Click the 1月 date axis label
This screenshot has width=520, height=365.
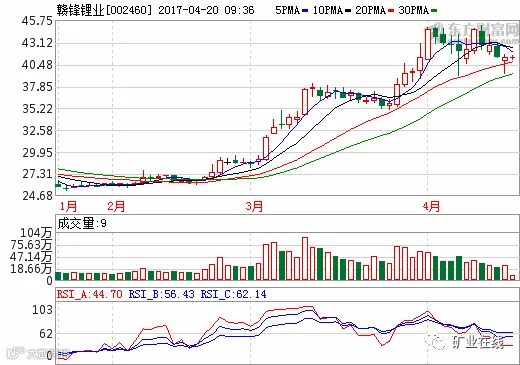tap(68, 206)
